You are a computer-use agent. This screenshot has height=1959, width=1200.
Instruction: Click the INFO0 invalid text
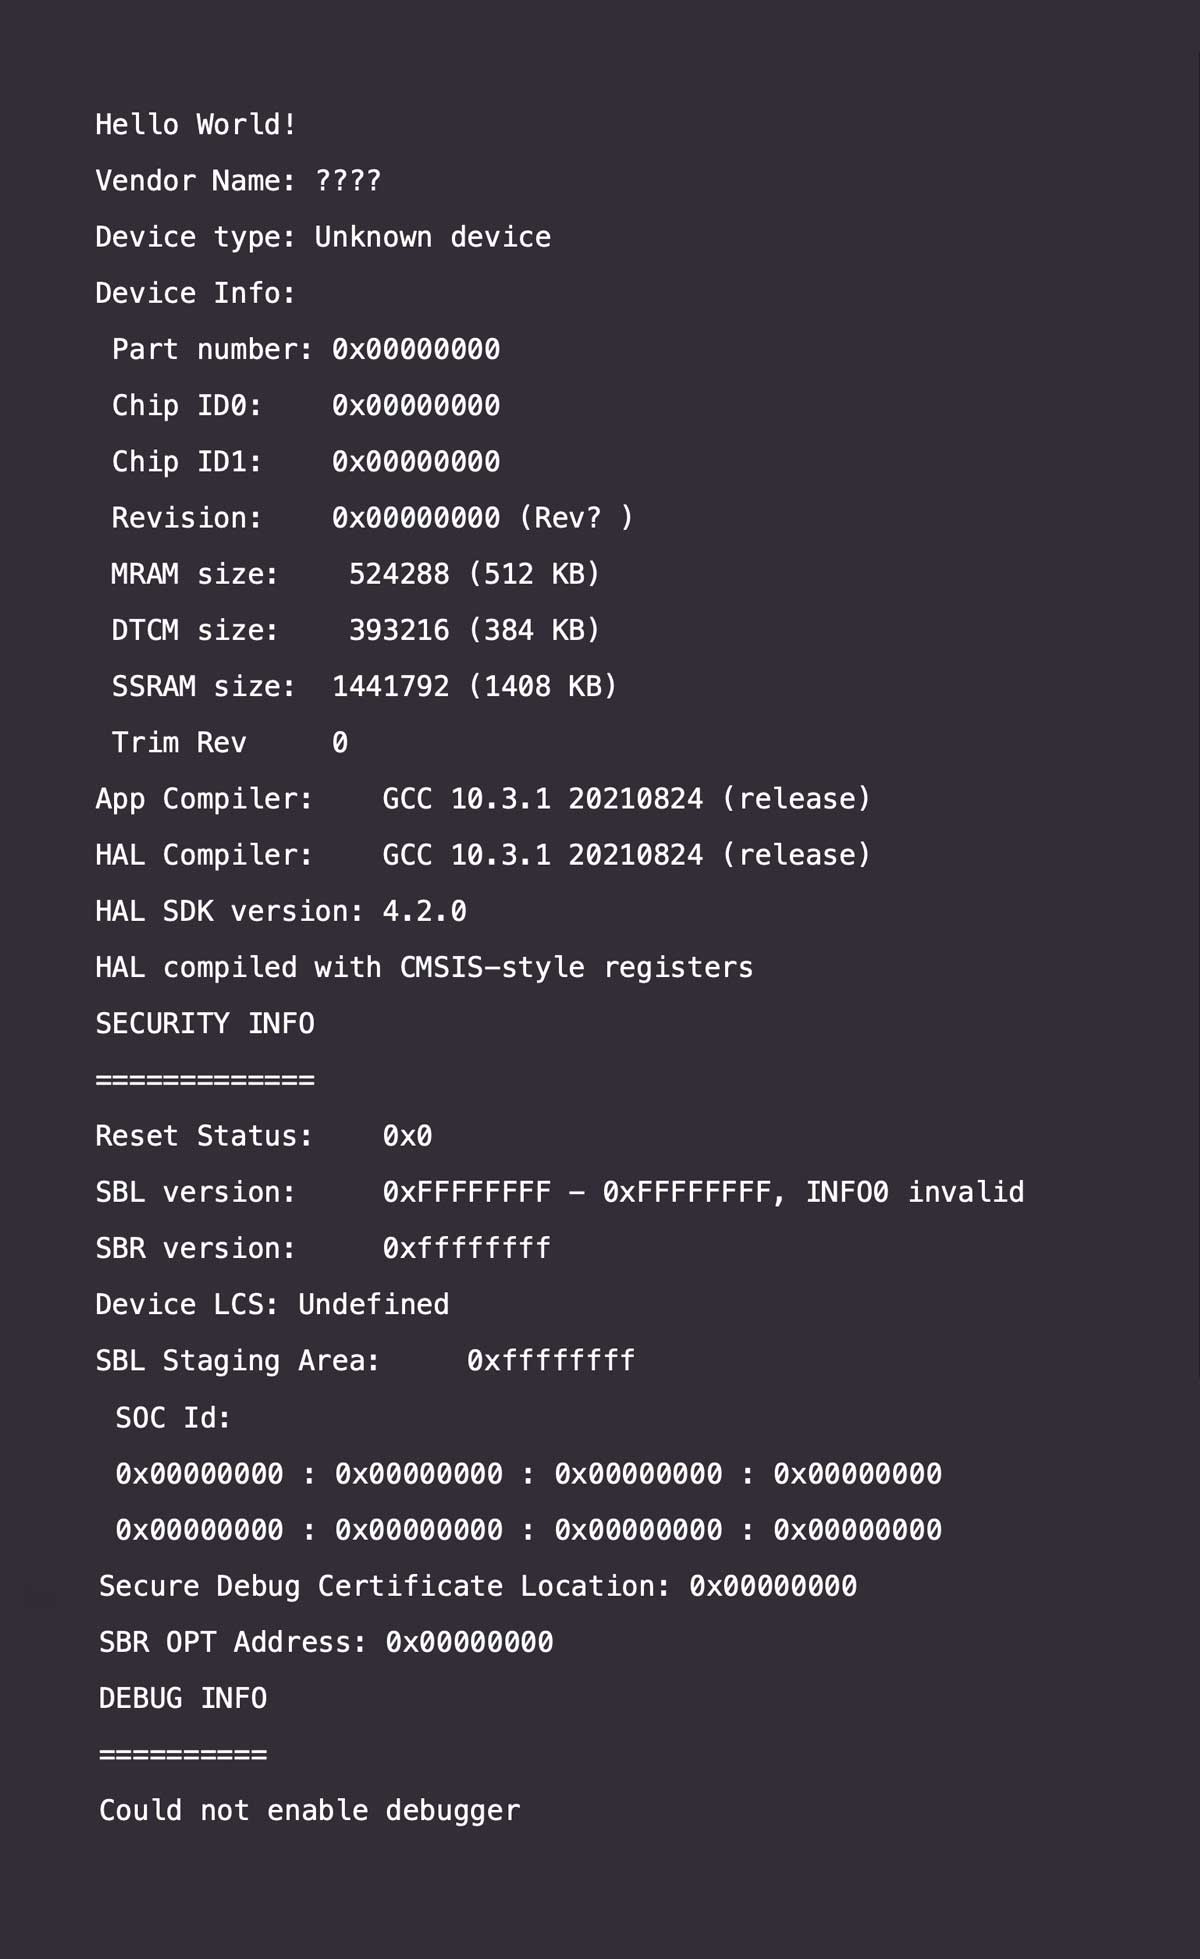pos(915,1192)
